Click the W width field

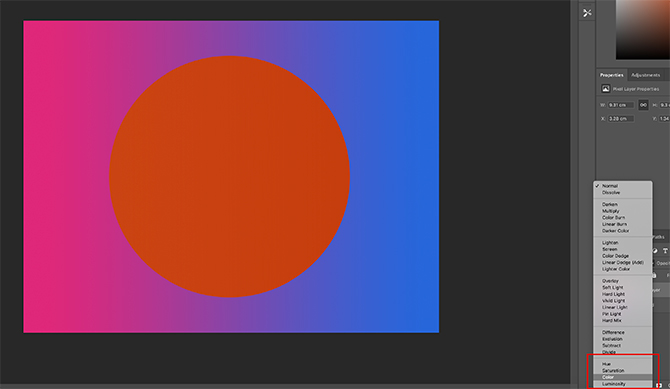click(x=621, y=105)
